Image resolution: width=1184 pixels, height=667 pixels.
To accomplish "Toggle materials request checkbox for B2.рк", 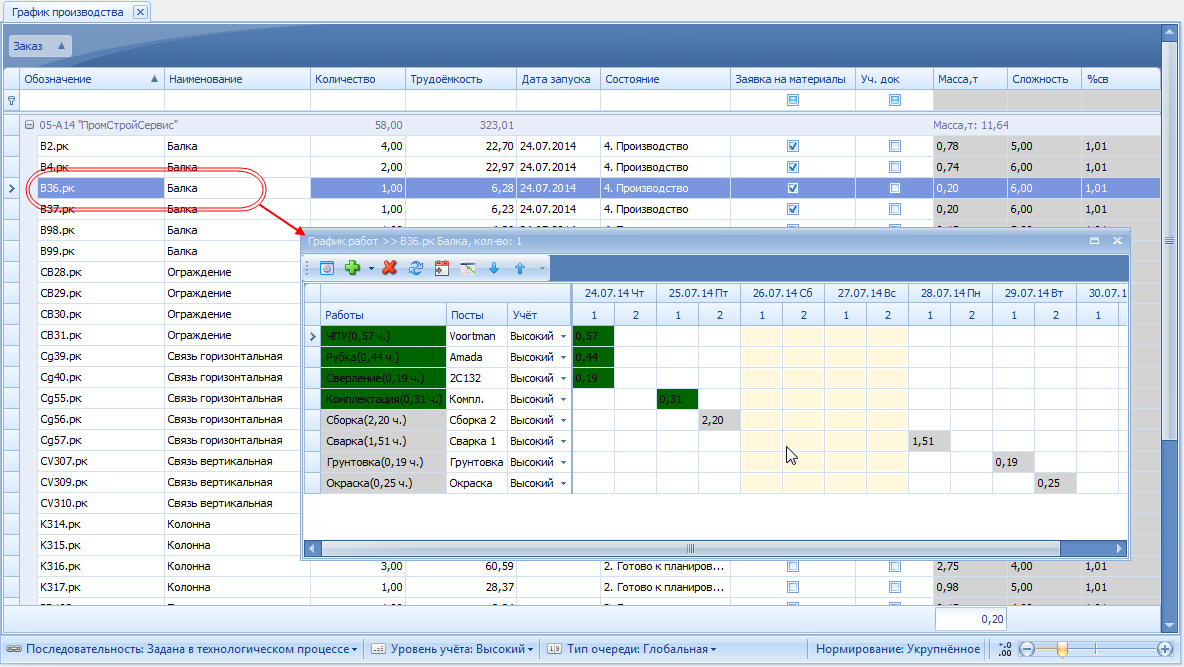I will pyautogui.click(x=793, y=146).
